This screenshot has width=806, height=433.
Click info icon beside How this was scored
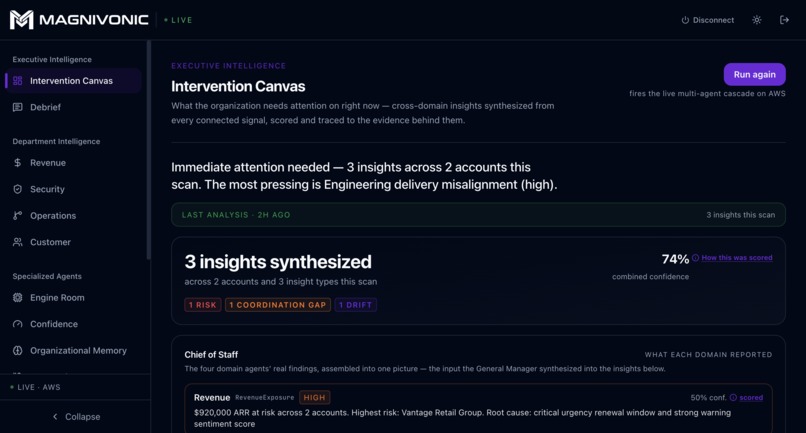tap(695, 258)
